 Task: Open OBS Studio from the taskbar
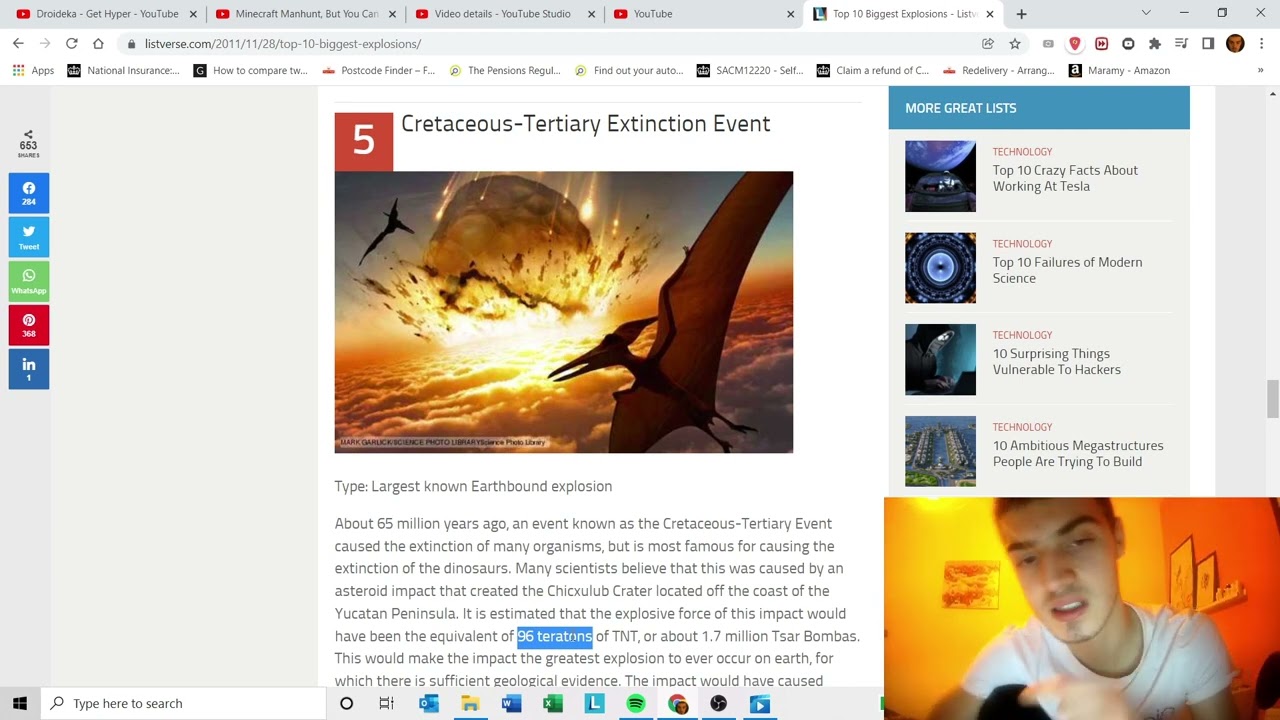pyautogui.click(x=718, y=704)
